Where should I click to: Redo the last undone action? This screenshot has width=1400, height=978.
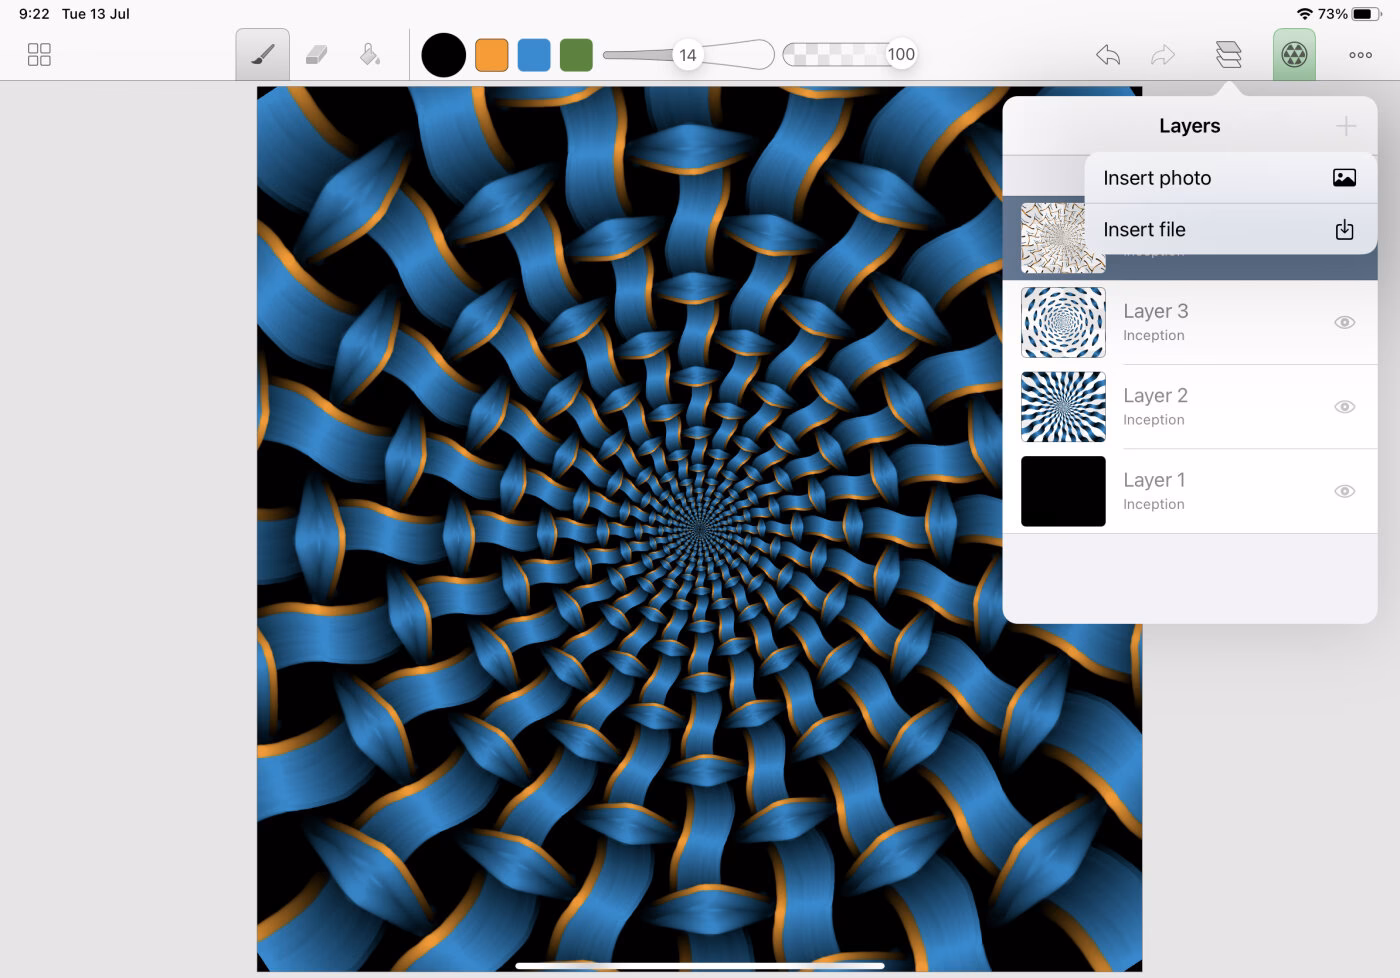[1162, 55]
